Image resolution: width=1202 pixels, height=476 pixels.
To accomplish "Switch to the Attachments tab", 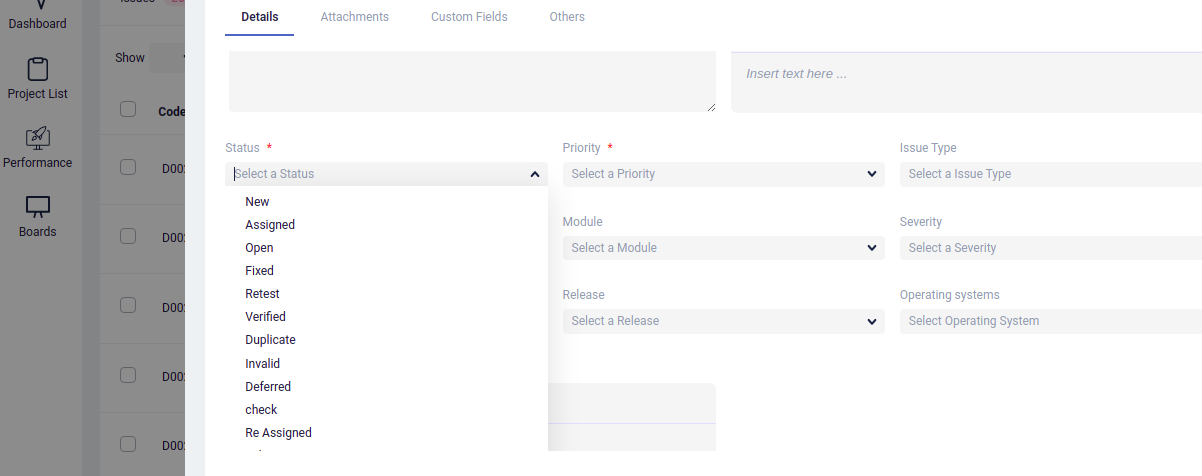I will [355, 17].
